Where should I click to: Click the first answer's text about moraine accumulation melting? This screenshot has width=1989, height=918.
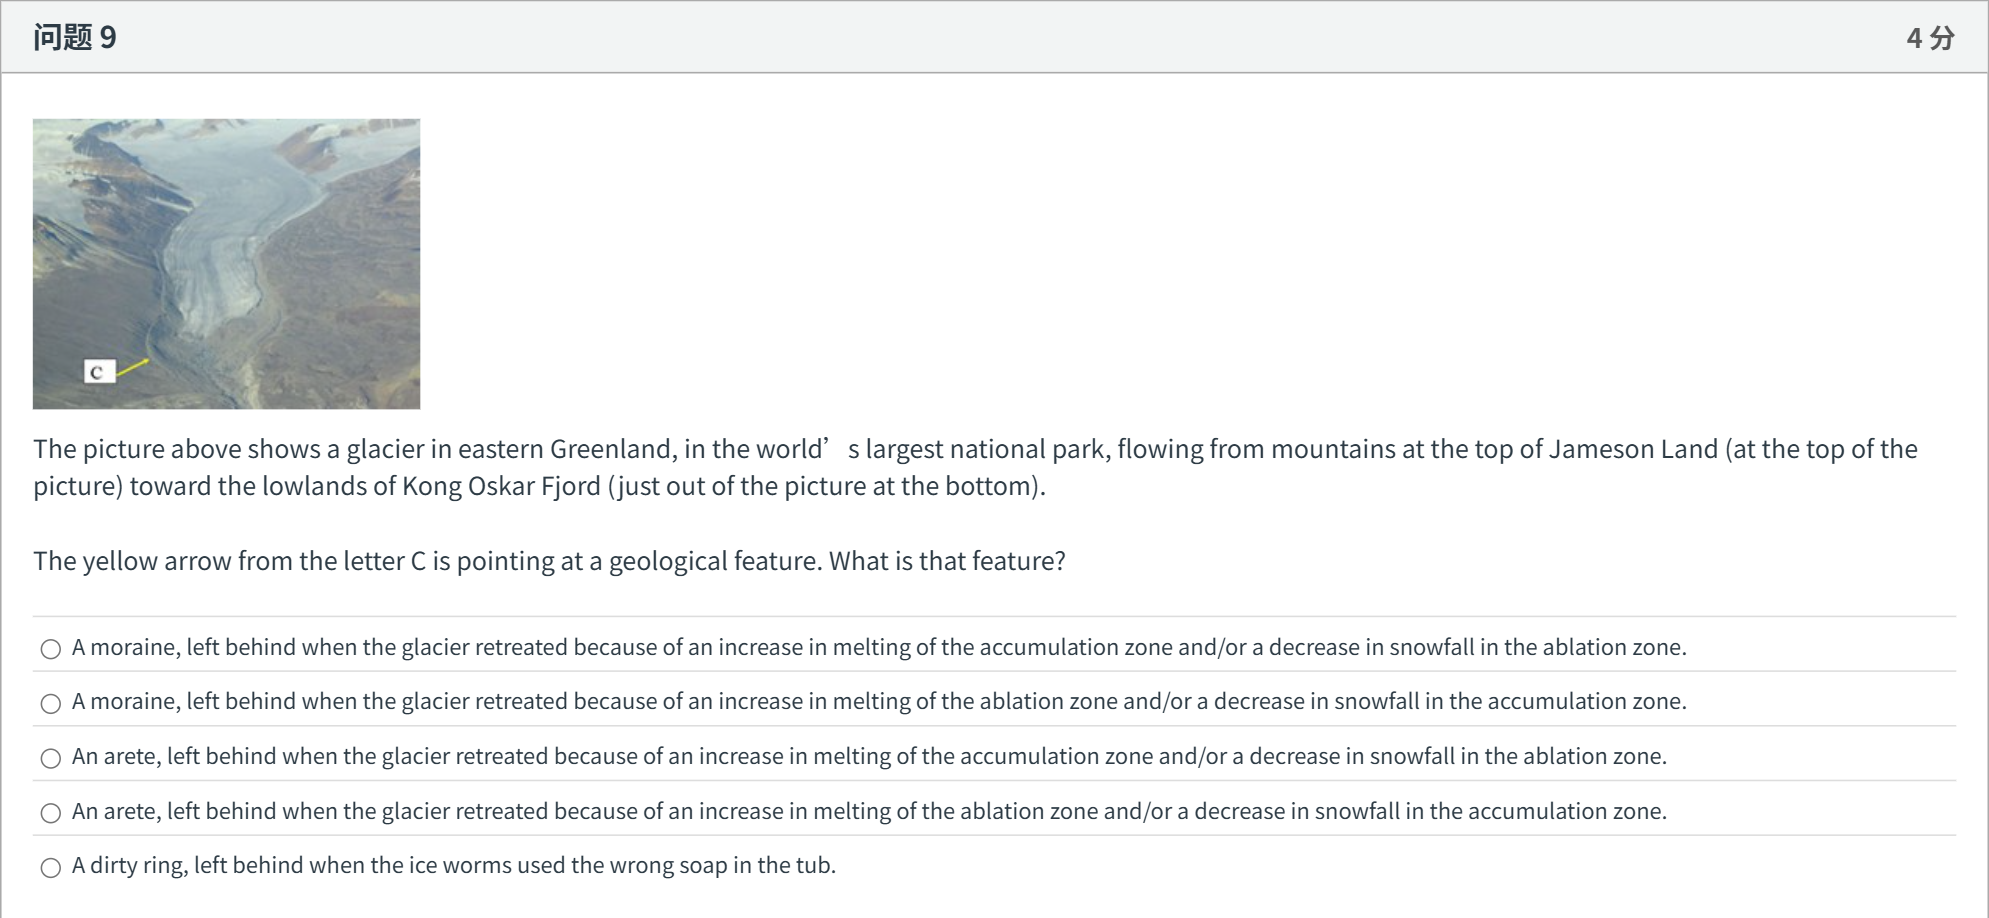[879, 647]
